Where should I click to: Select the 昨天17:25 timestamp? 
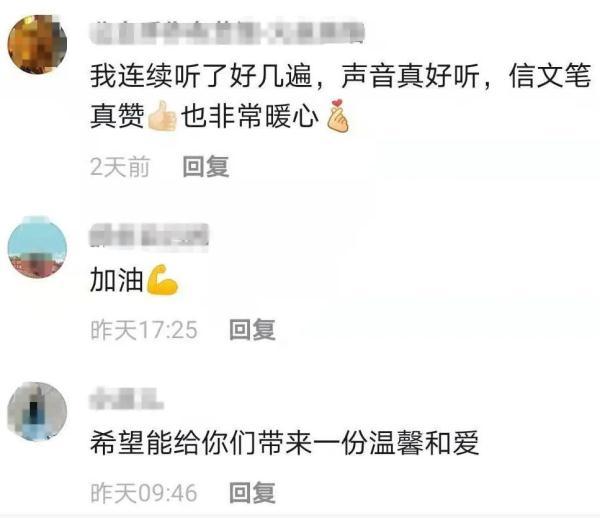144,330
